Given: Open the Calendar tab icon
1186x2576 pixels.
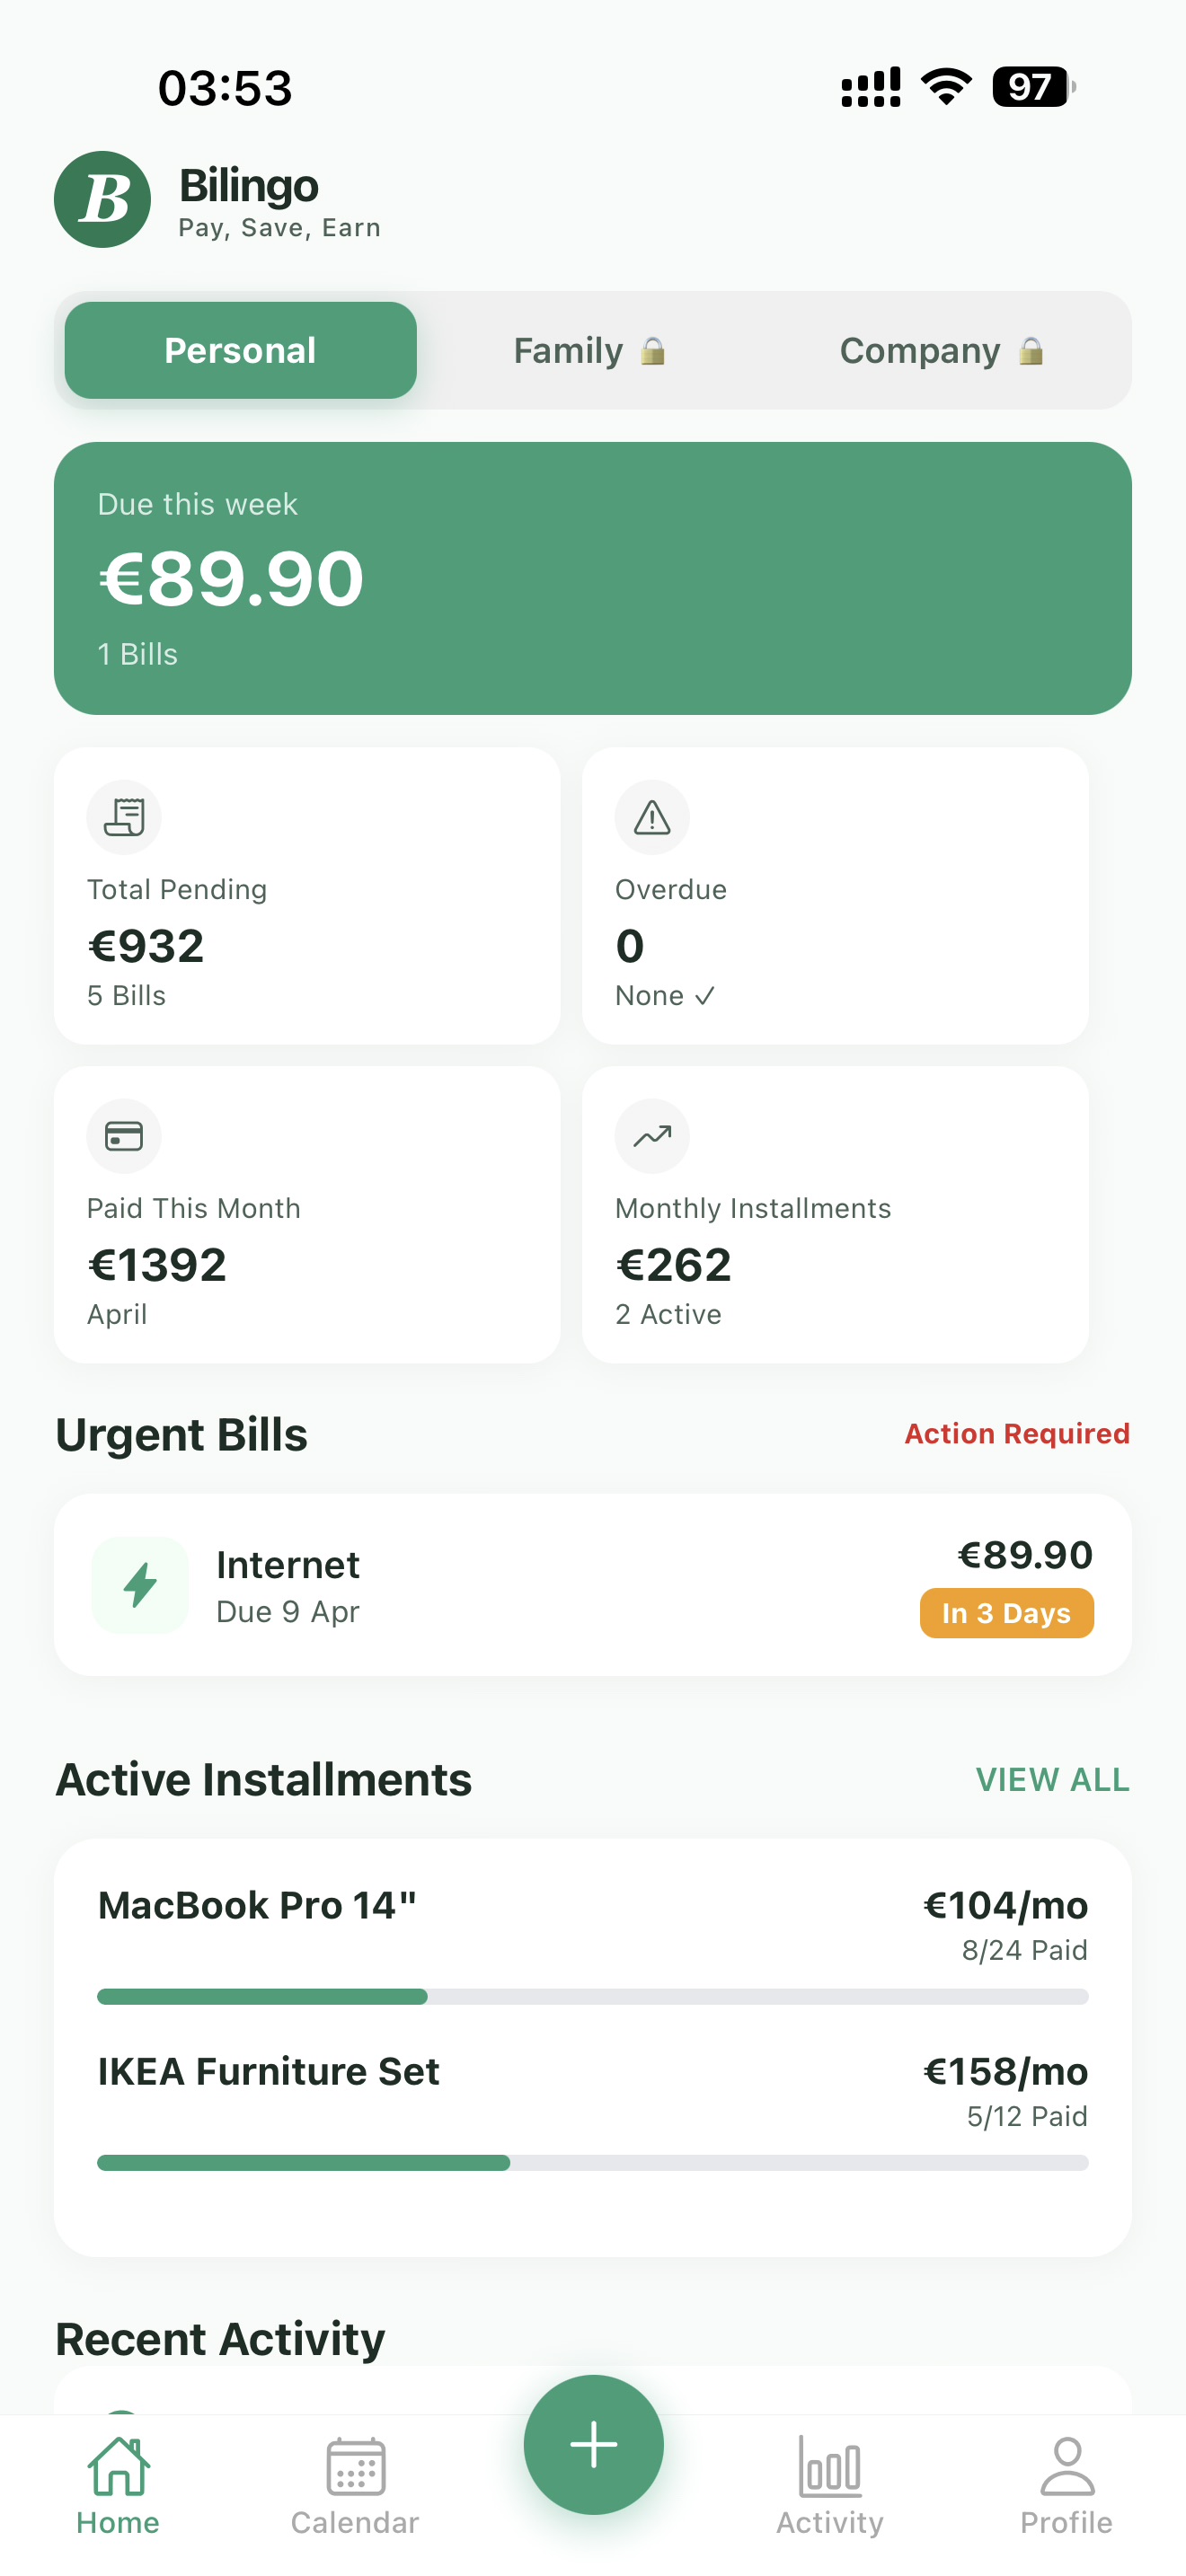Looking at the screenshot, I should point(355,2466).
